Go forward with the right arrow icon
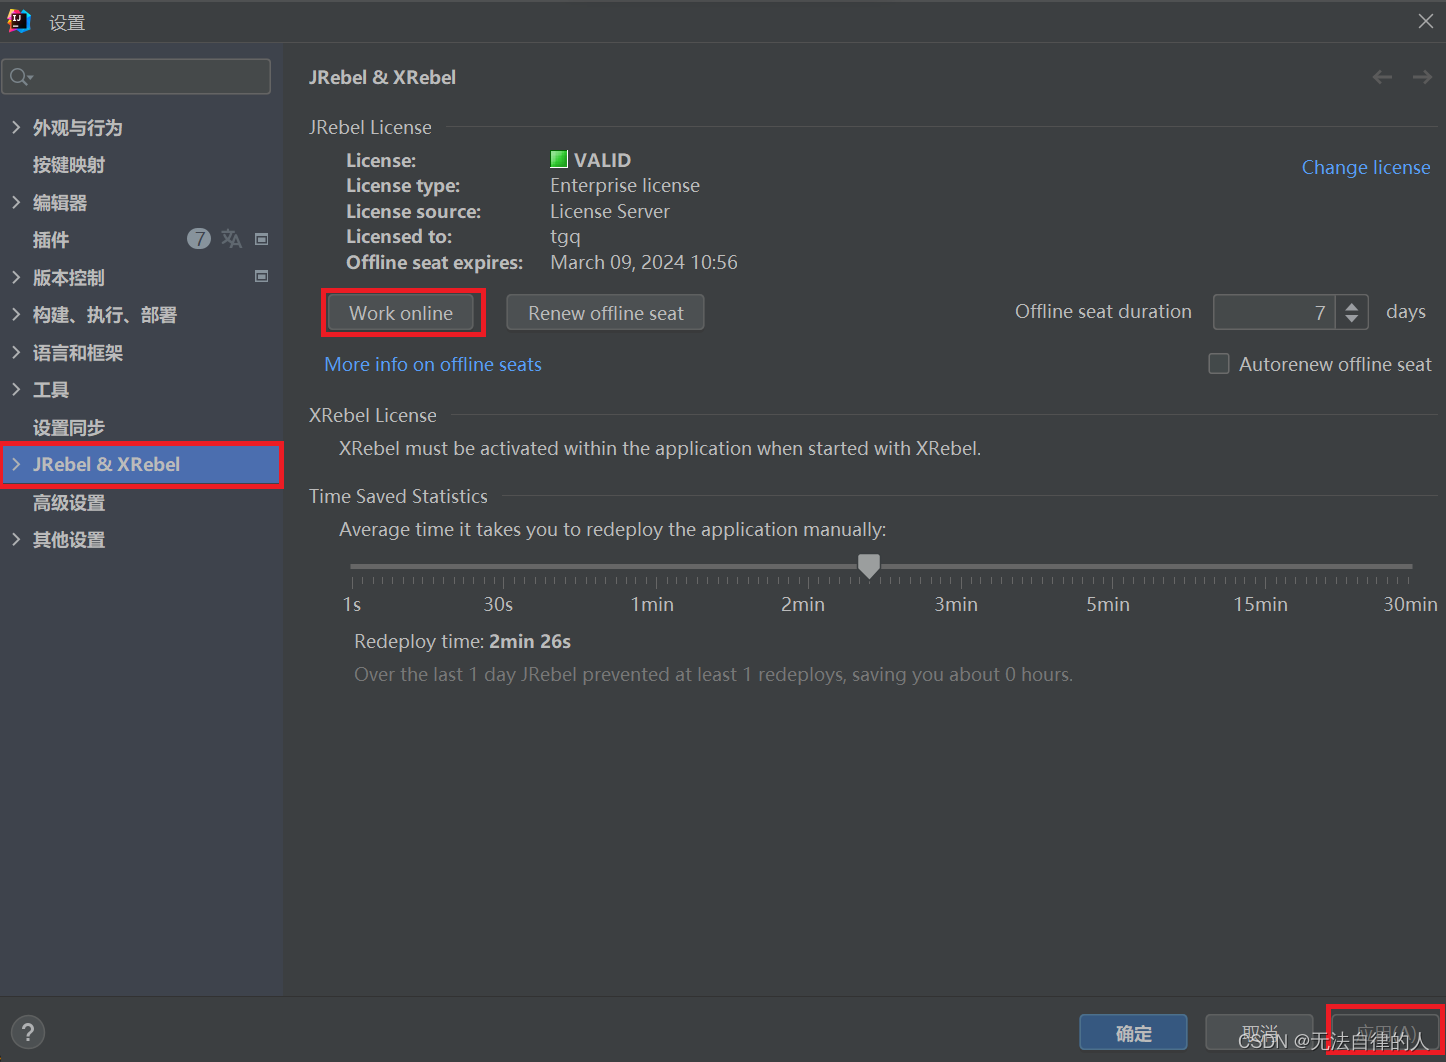 (1422, 77)
